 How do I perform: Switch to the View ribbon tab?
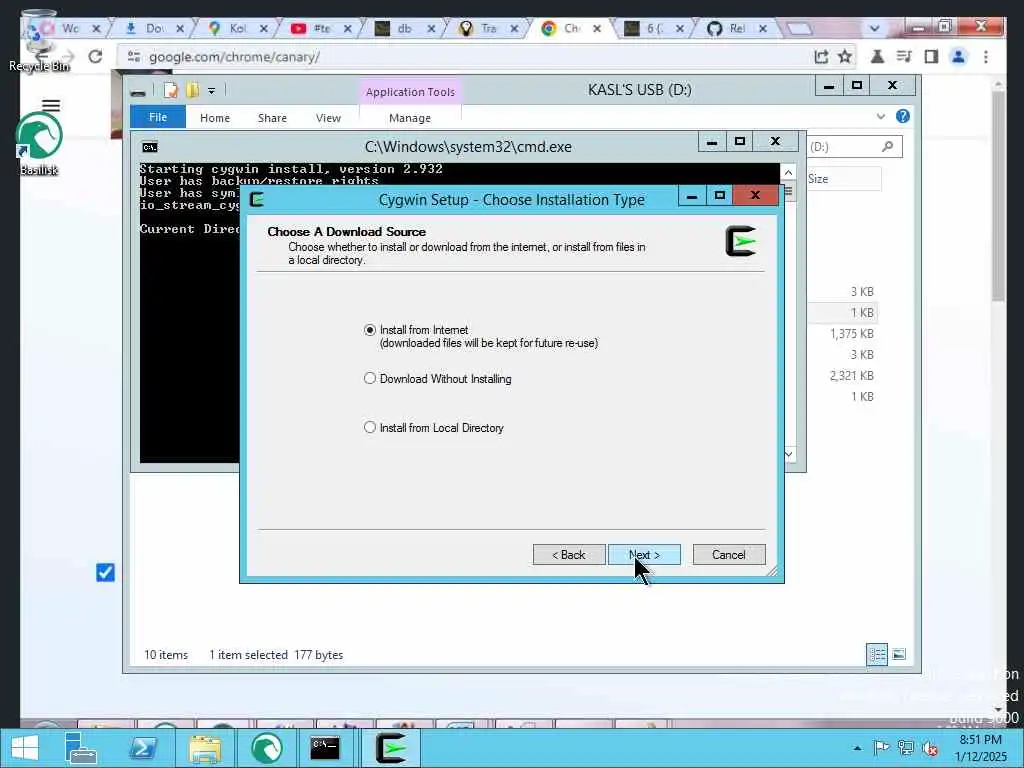click(x=328, y=118)
